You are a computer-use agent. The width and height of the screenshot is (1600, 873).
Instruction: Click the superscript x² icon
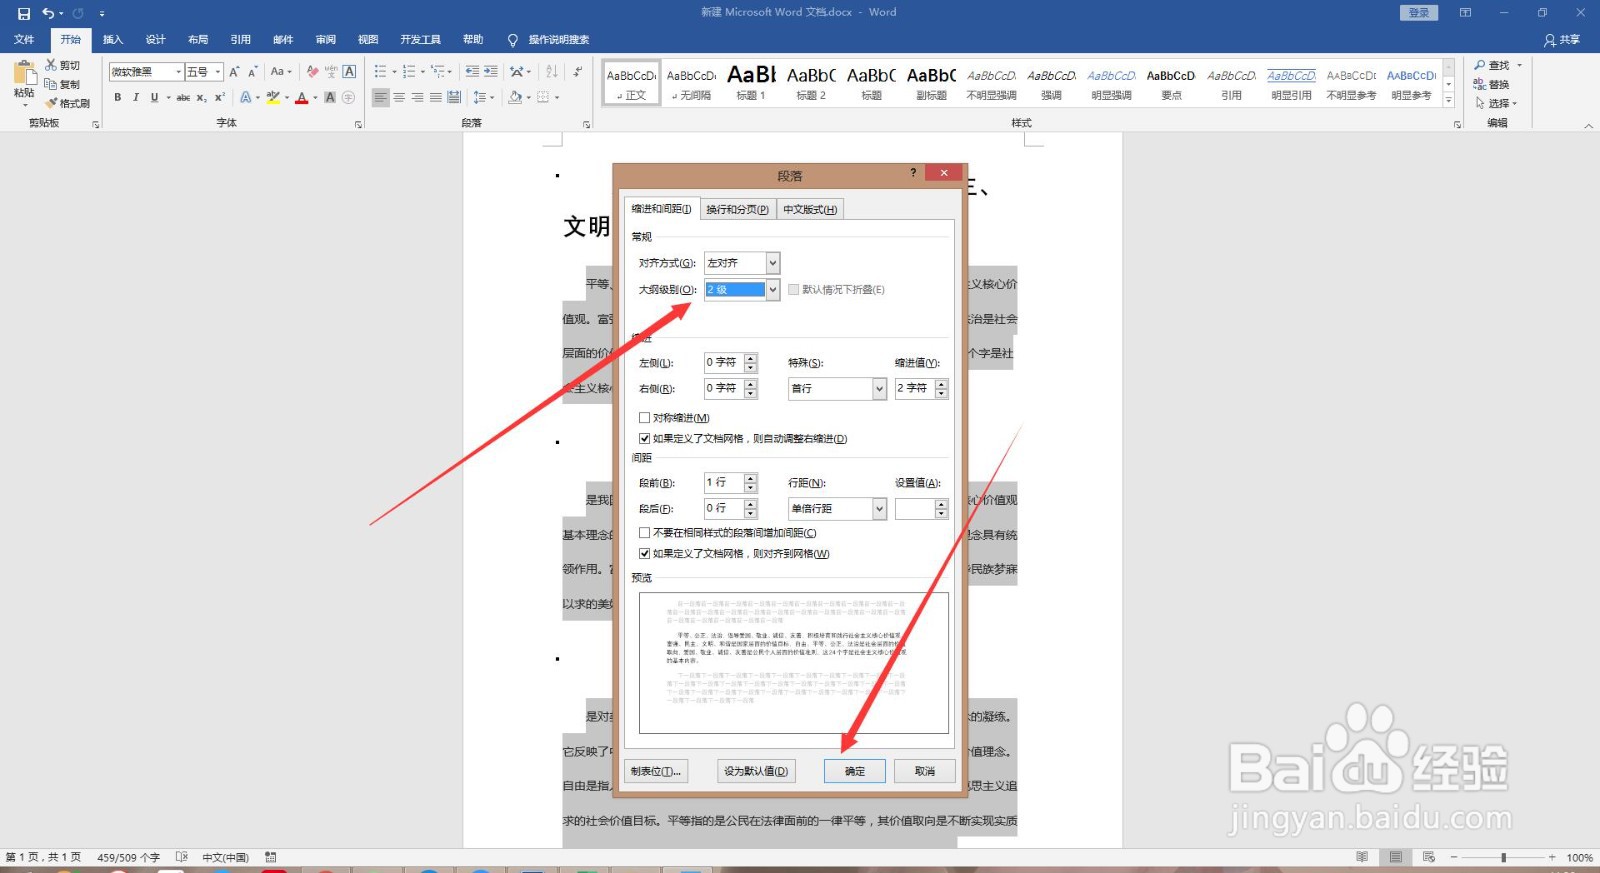(219, 98)
